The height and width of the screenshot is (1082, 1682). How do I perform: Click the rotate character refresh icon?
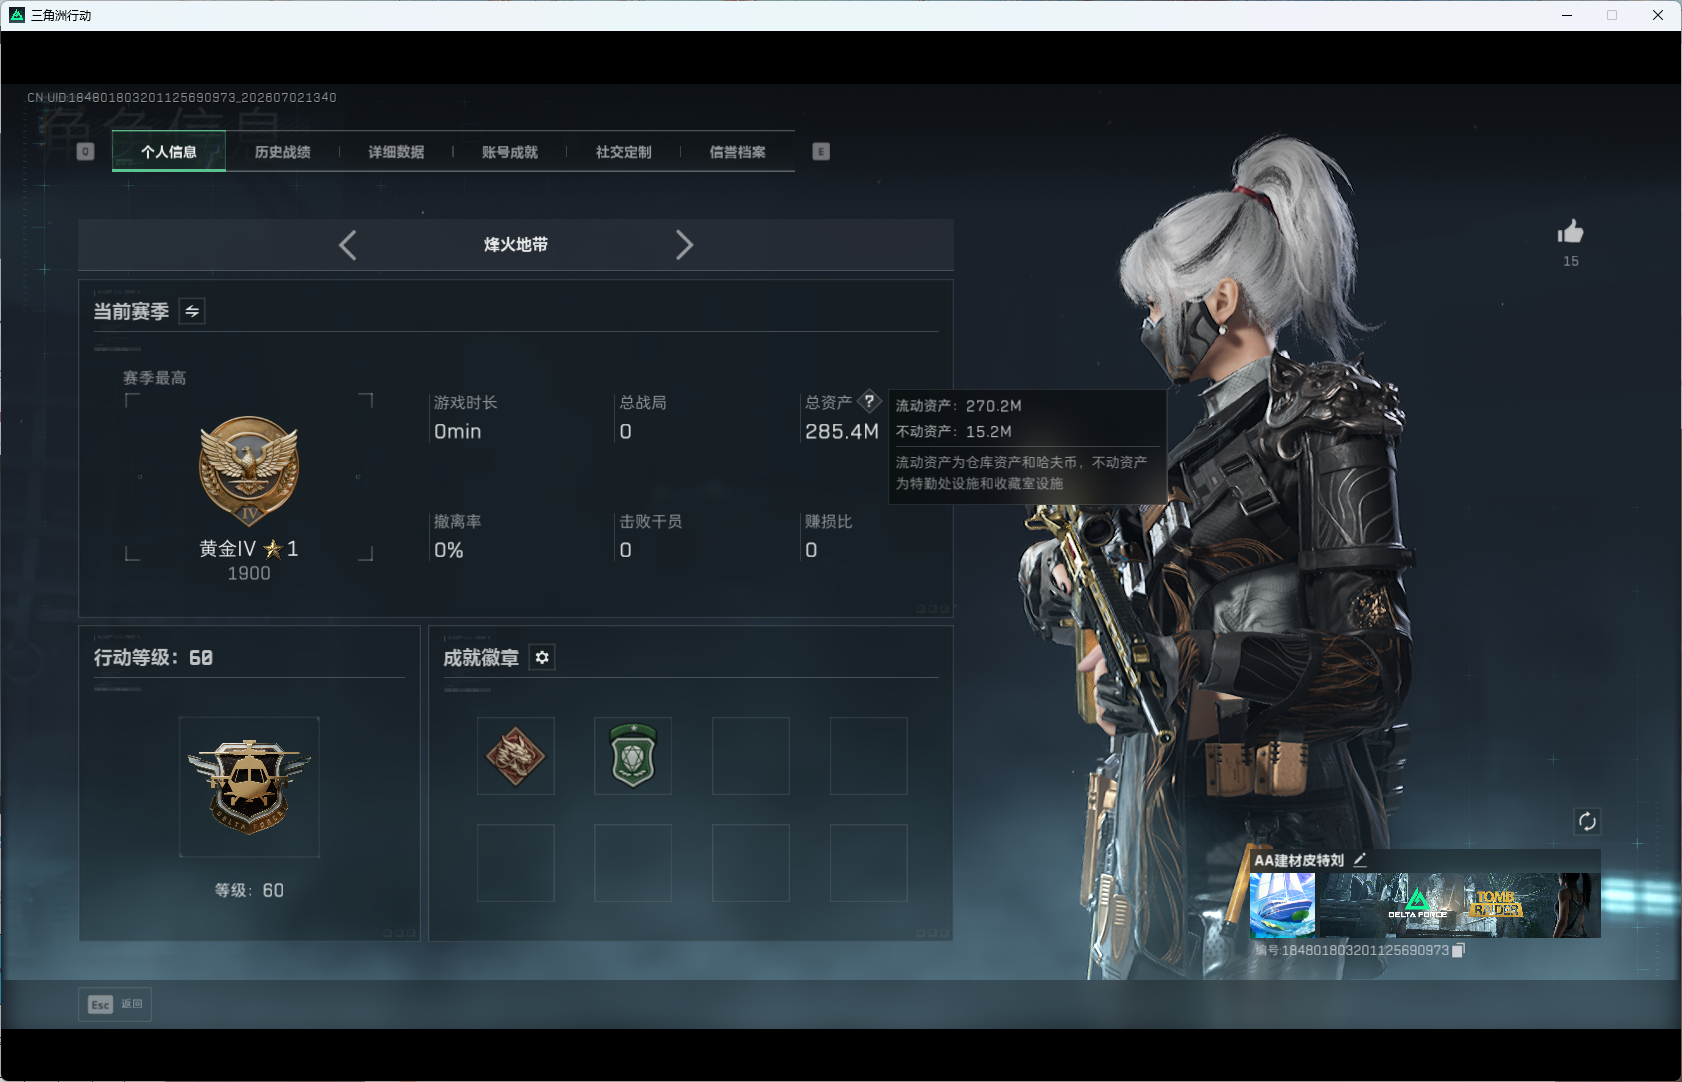[x=1587, y=821]
